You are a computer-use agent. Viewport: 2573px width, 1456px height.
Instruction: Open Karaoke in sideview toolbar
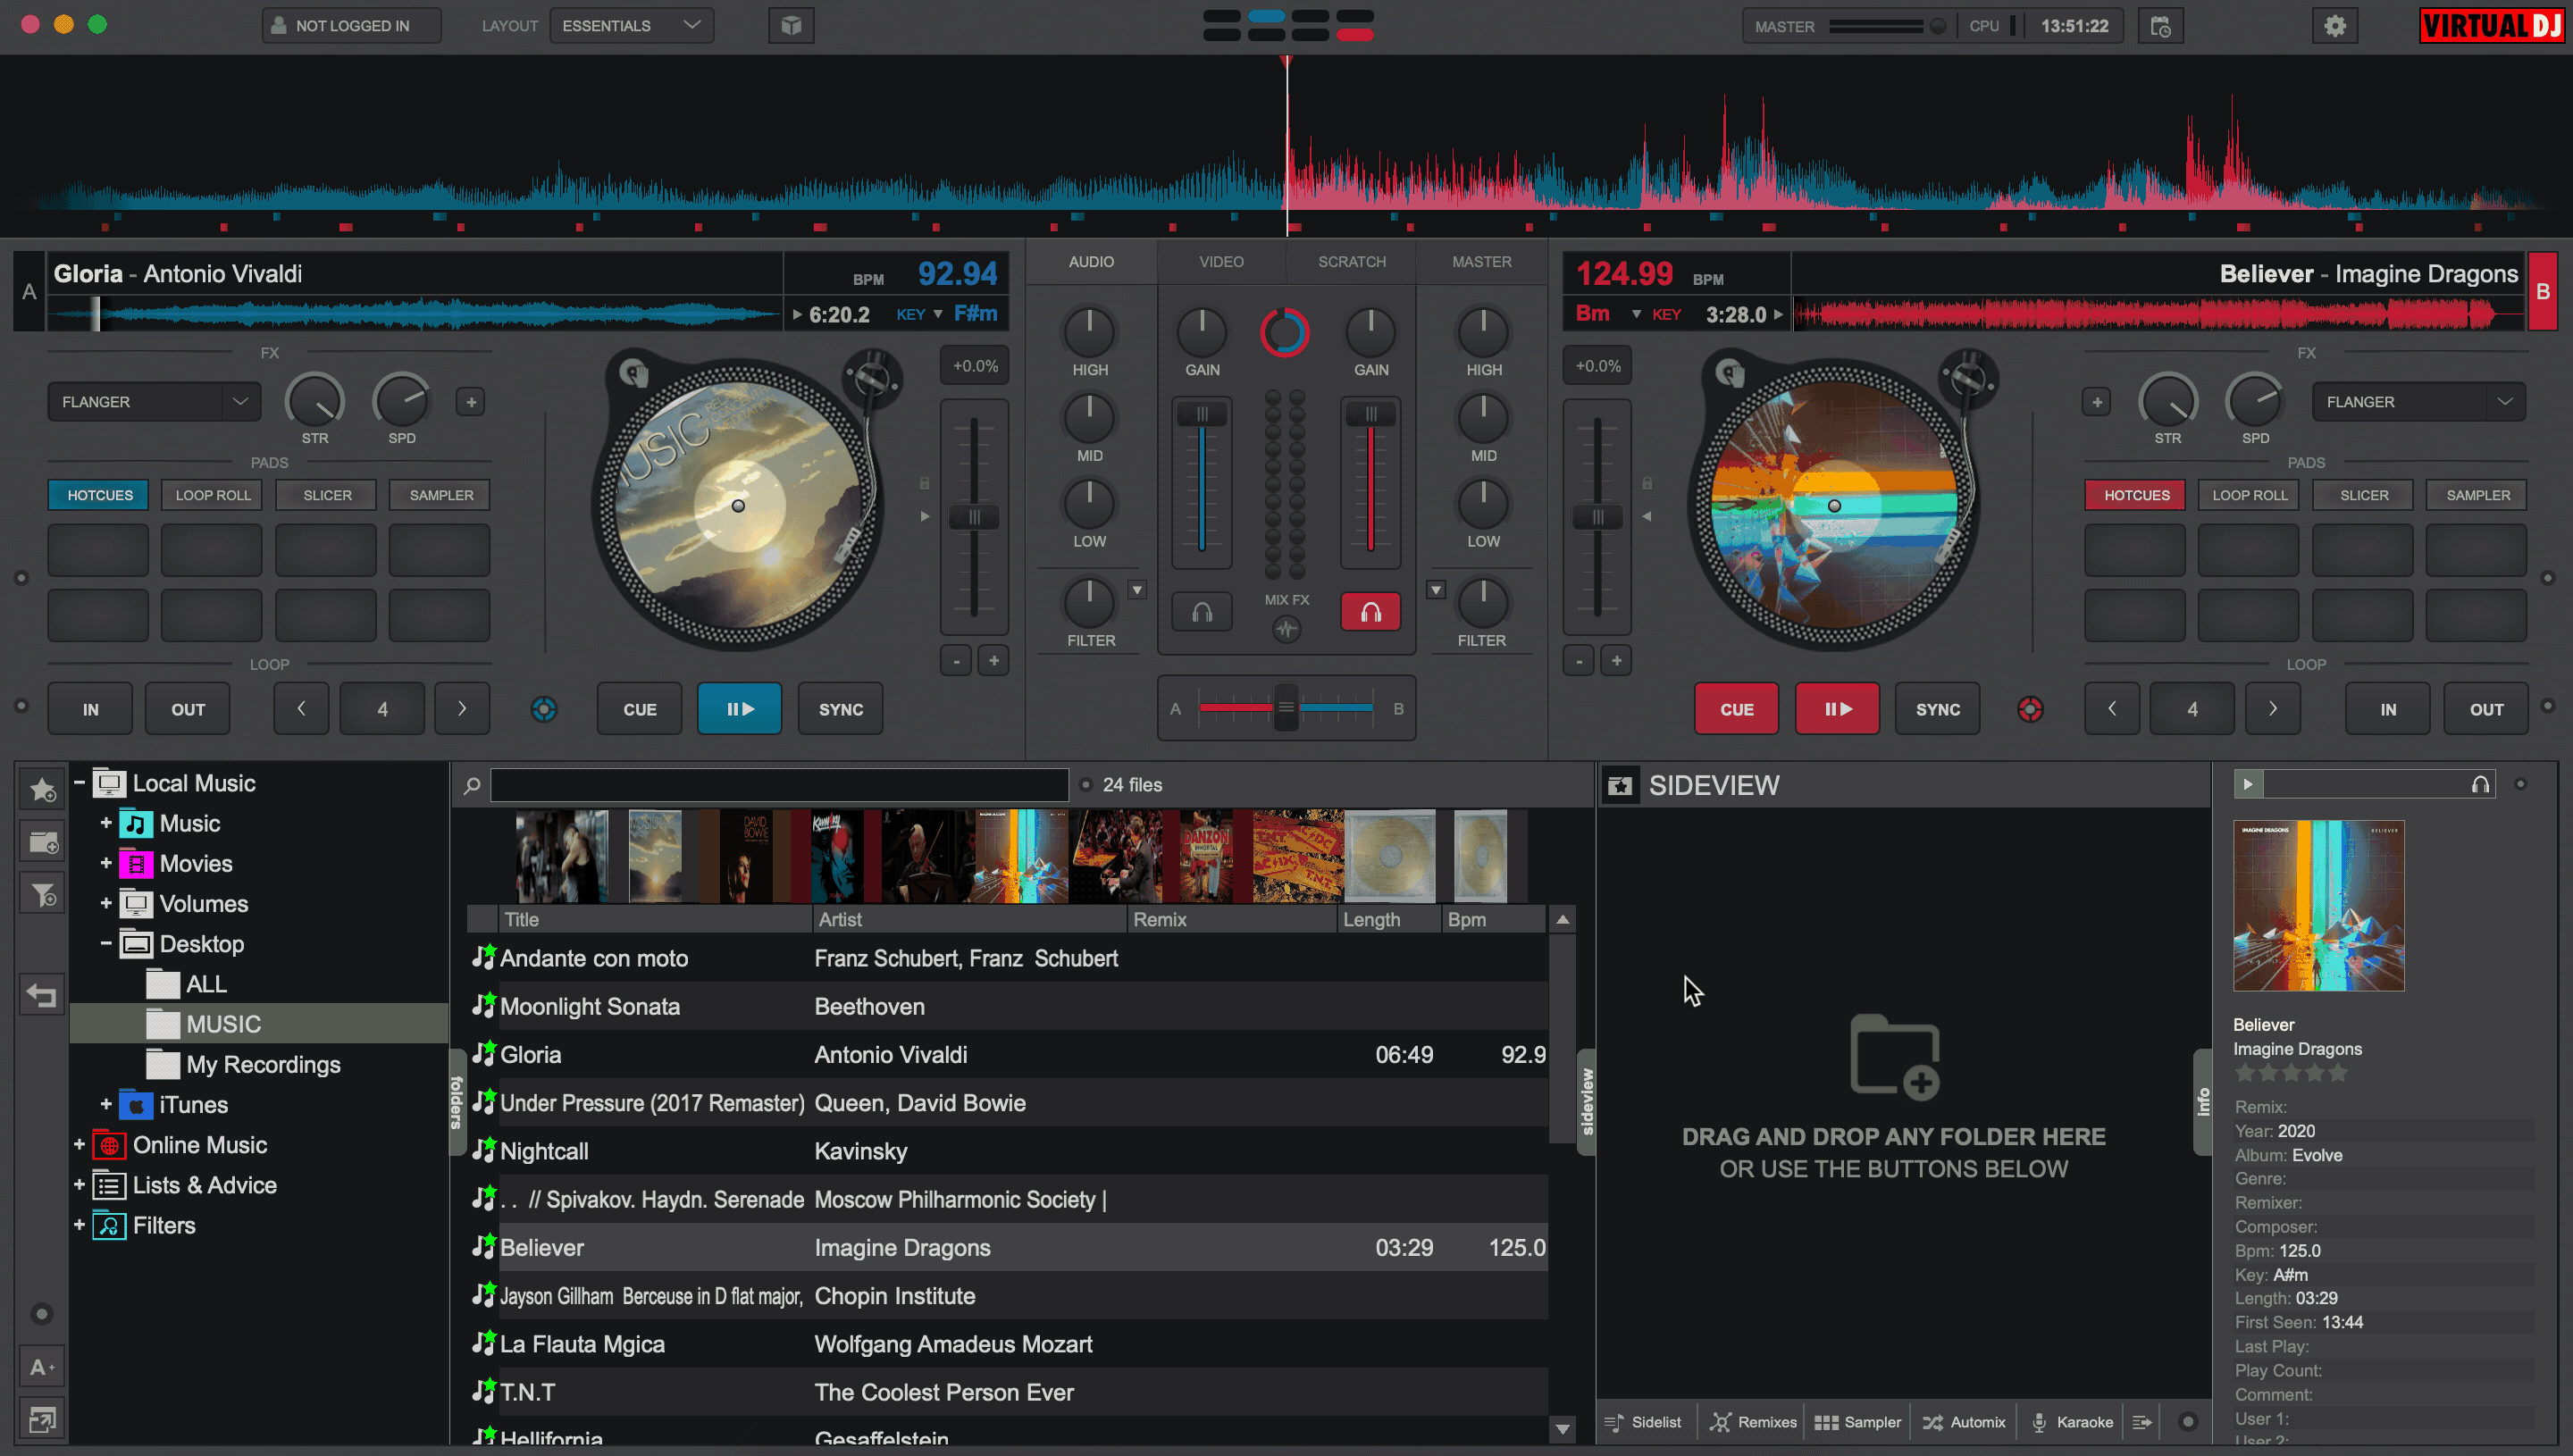(x=2072, y=1422)
